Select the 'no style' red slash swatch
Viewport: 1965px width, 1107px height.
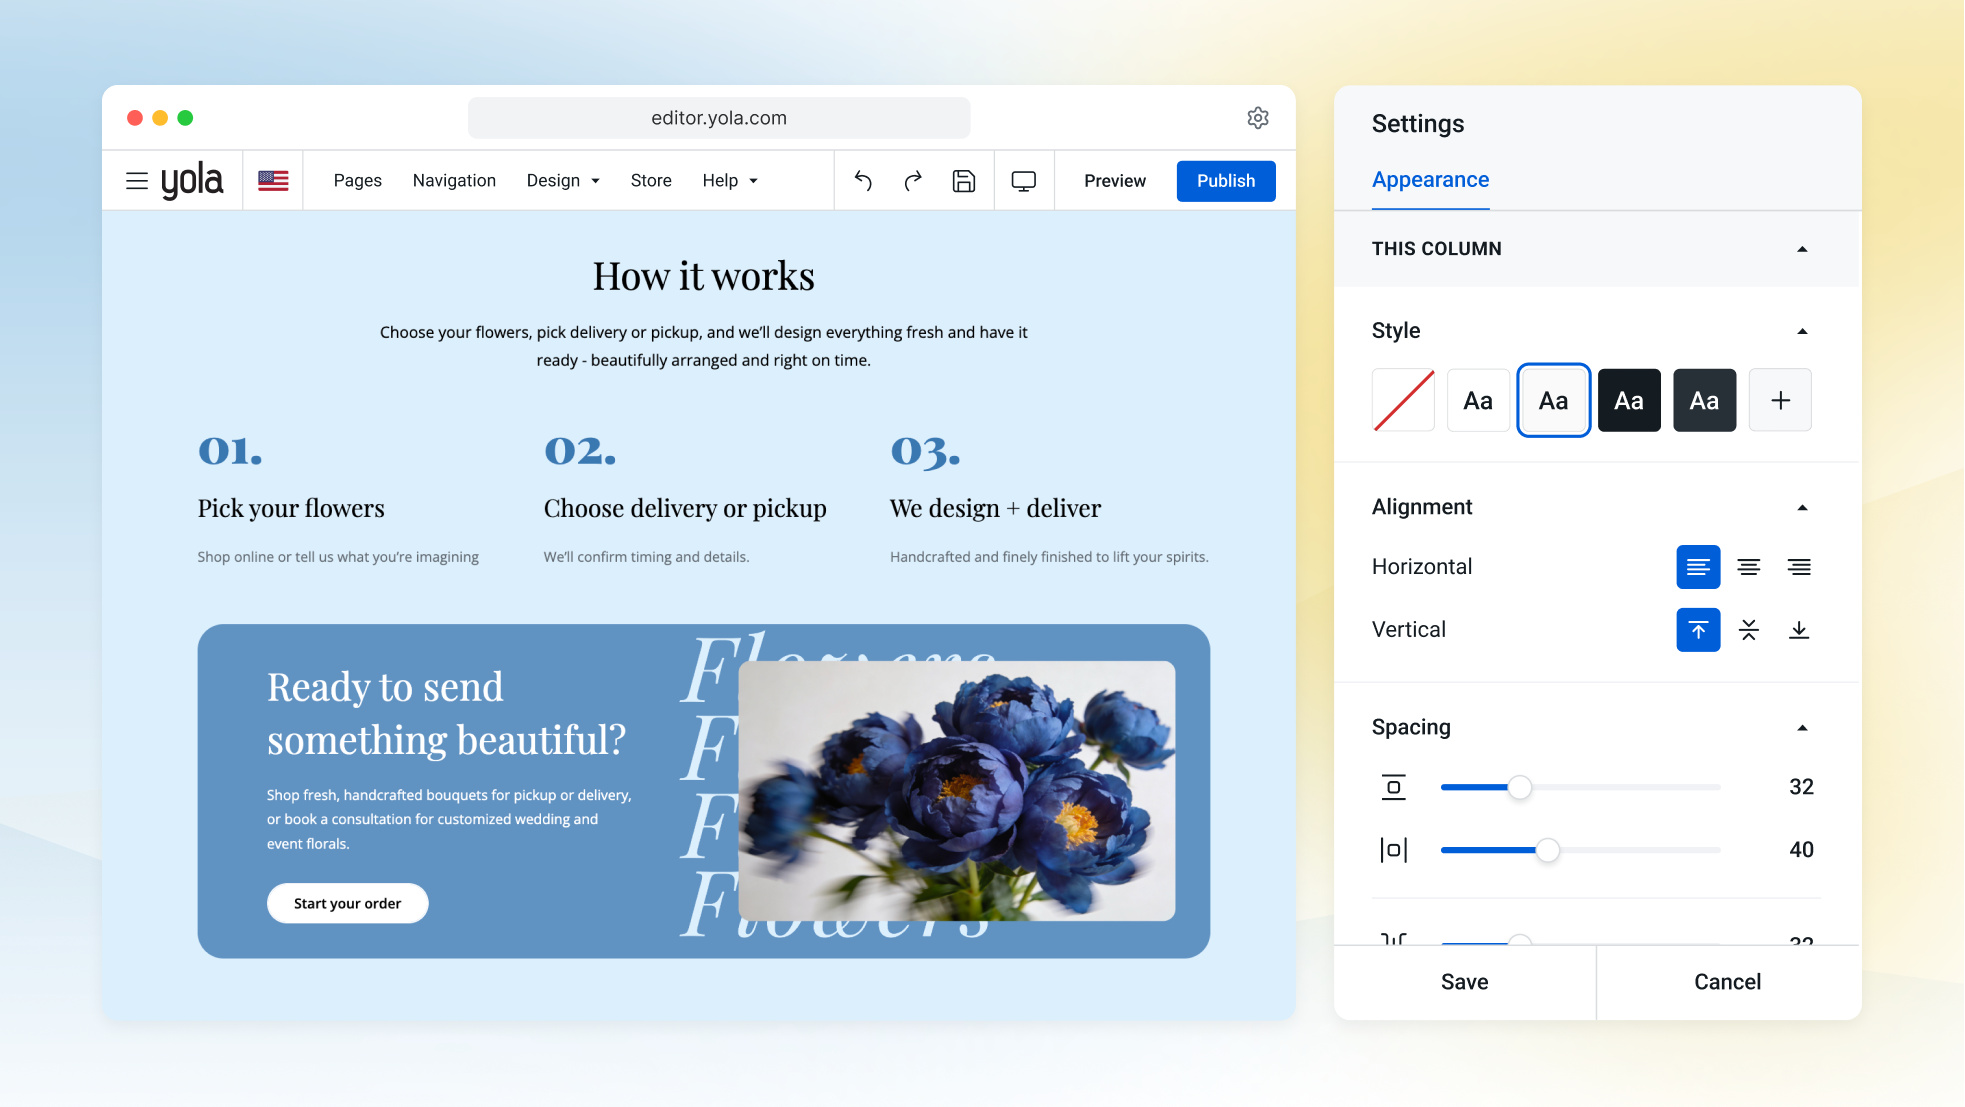point(1403,400)
